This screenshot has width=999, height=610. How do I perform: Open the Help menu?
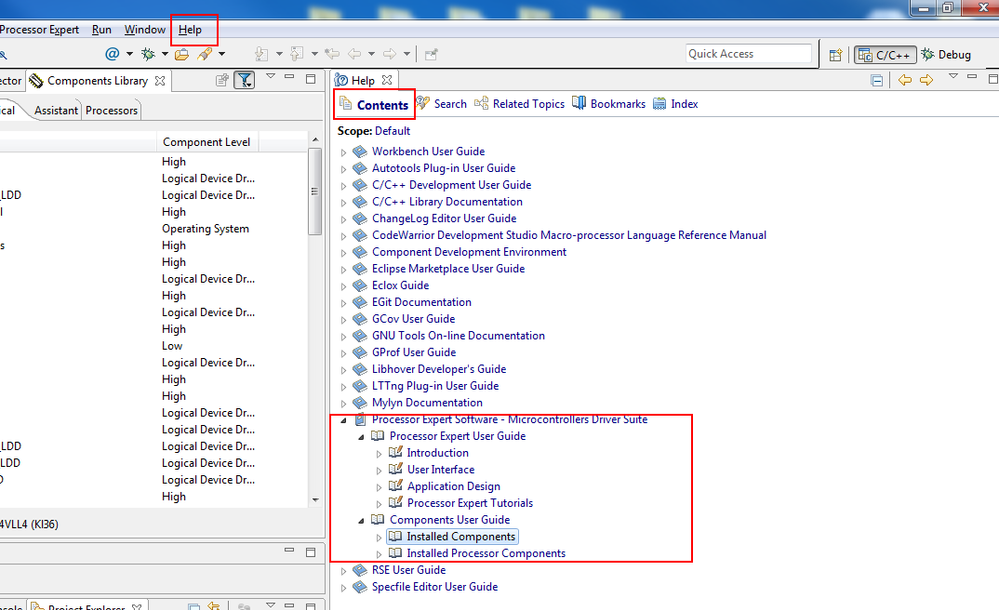pyautogui.click(x=190, y=29)
